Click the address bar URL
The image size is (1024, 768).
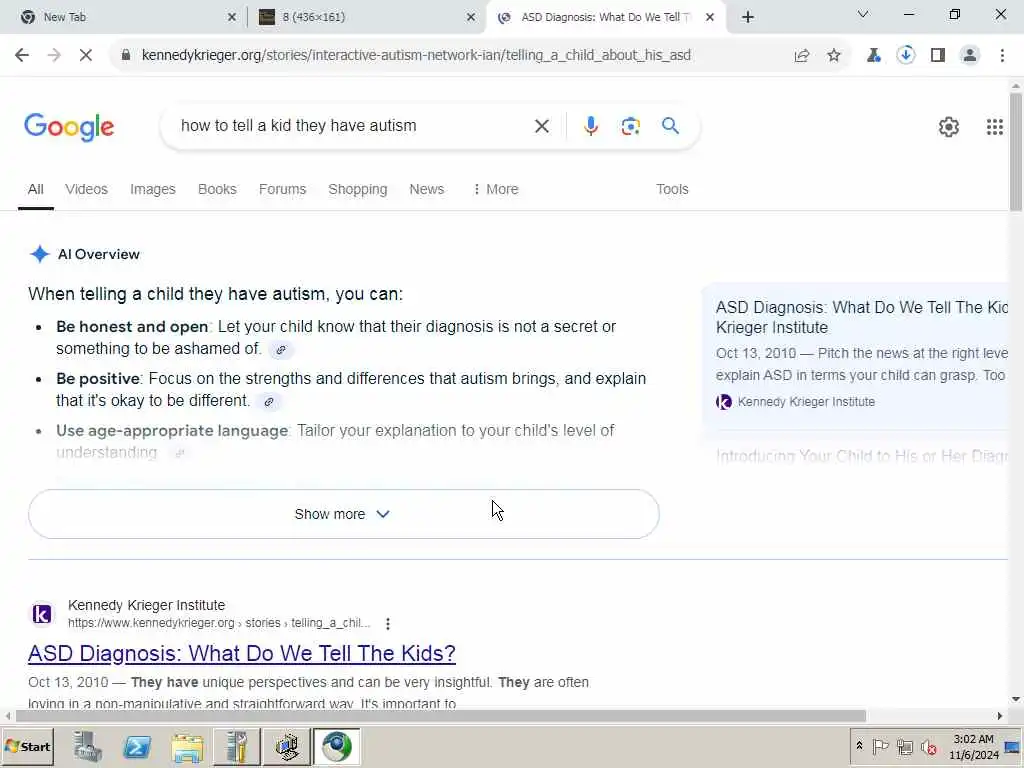pyautogui.click(x=416, y=56)
